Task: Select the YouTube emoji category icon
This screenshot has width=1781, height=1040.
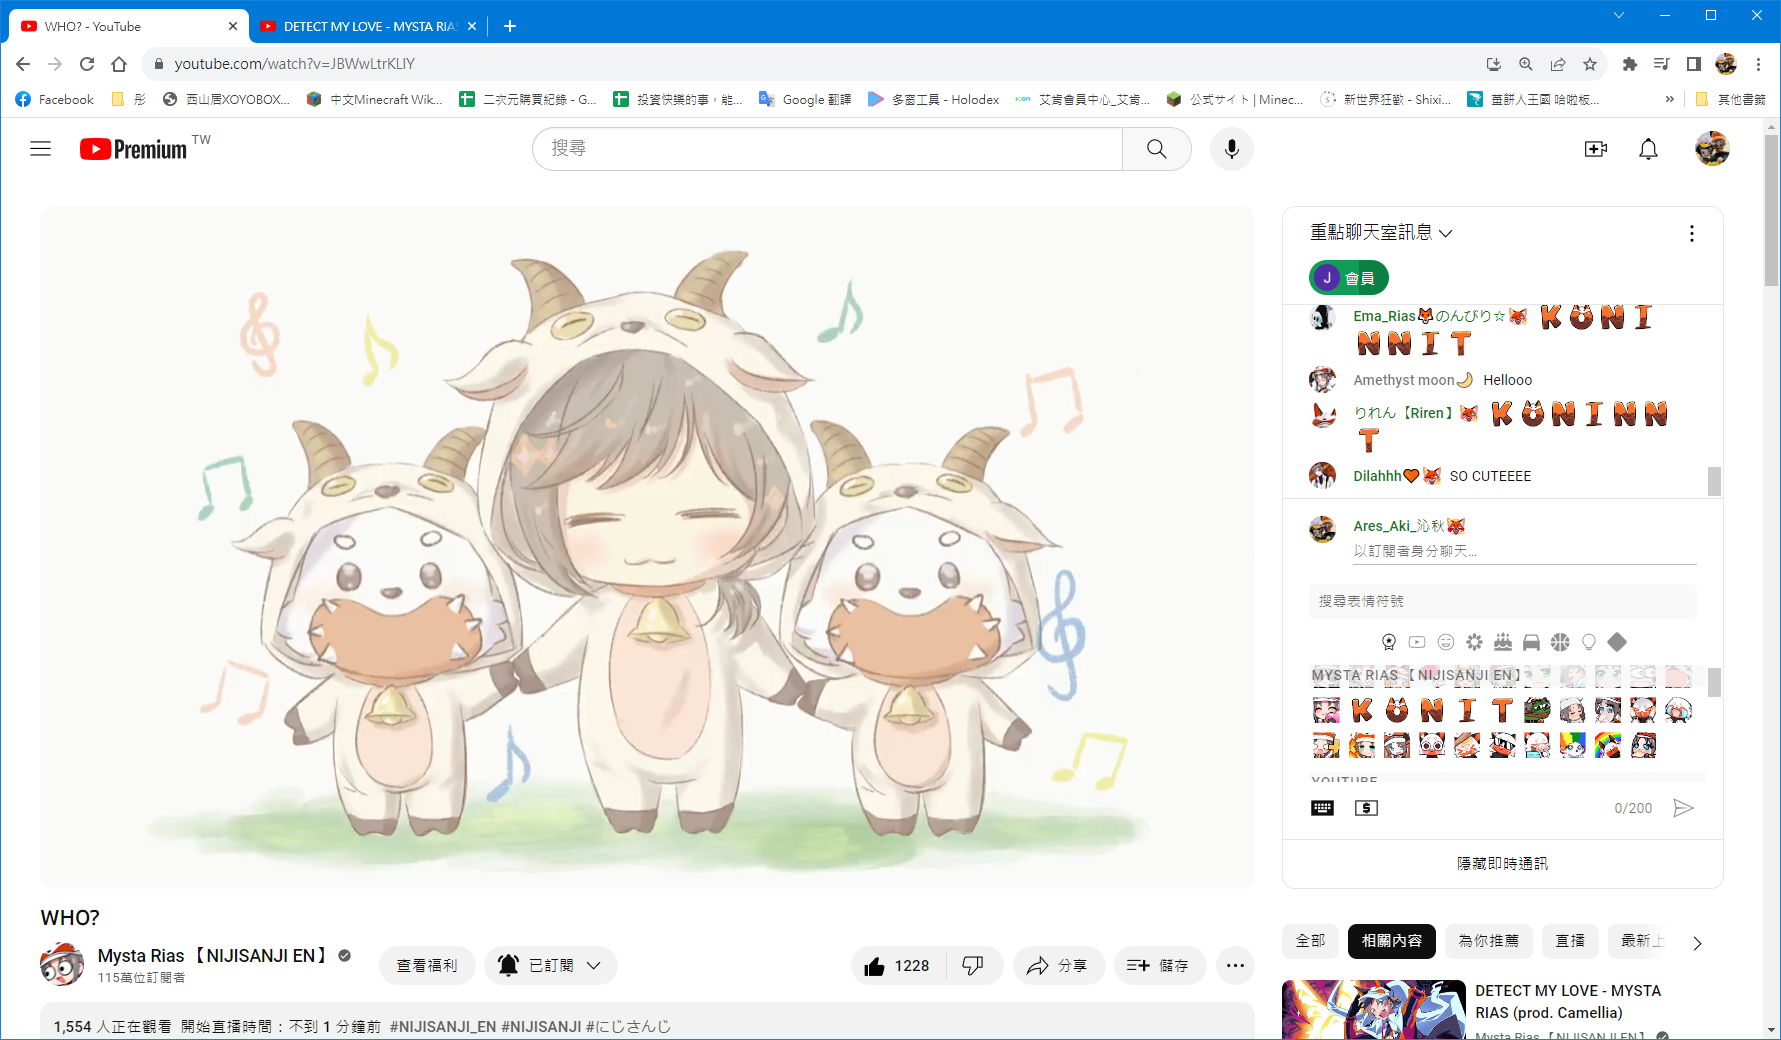Action: [x=1417, y=642]
